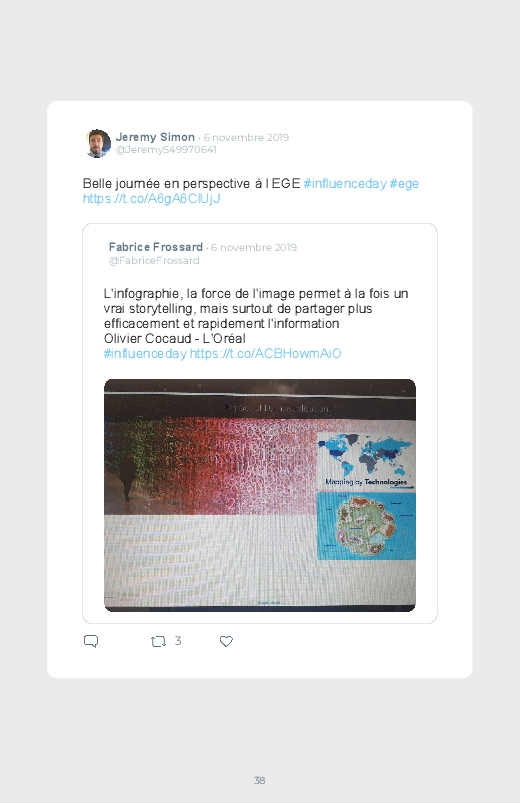
Task: Click the @FabriceFrossard handle
Action: (154, 260)
